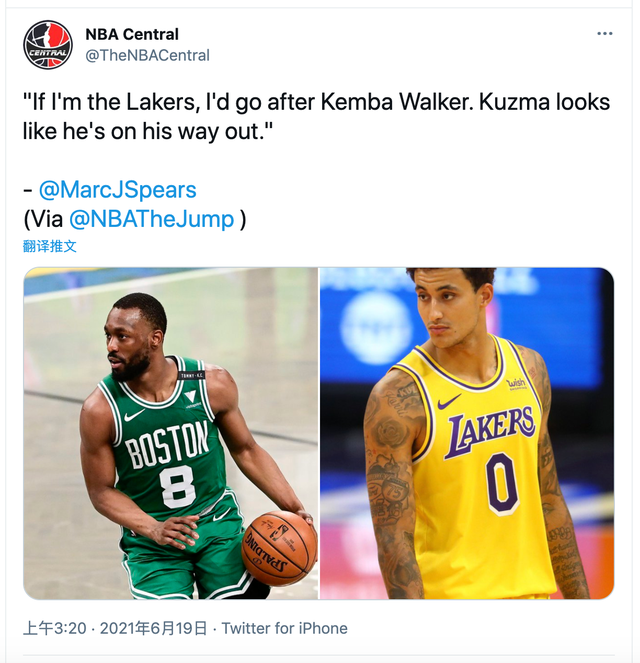The height and width of the screenshot is (663, 640).
Task: Click the Nike swoosh on the Lakers jersey
Action: click(x=449, y=401)
